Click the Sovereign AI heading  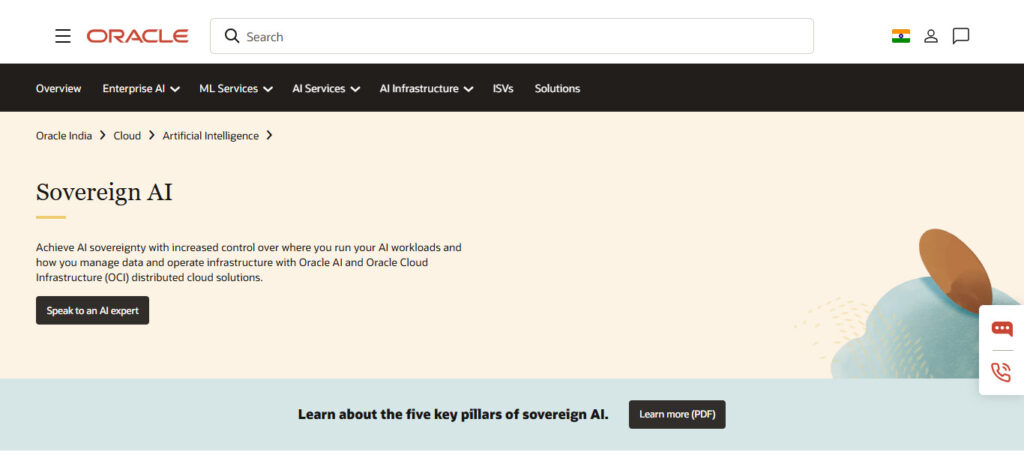(104, 192)
